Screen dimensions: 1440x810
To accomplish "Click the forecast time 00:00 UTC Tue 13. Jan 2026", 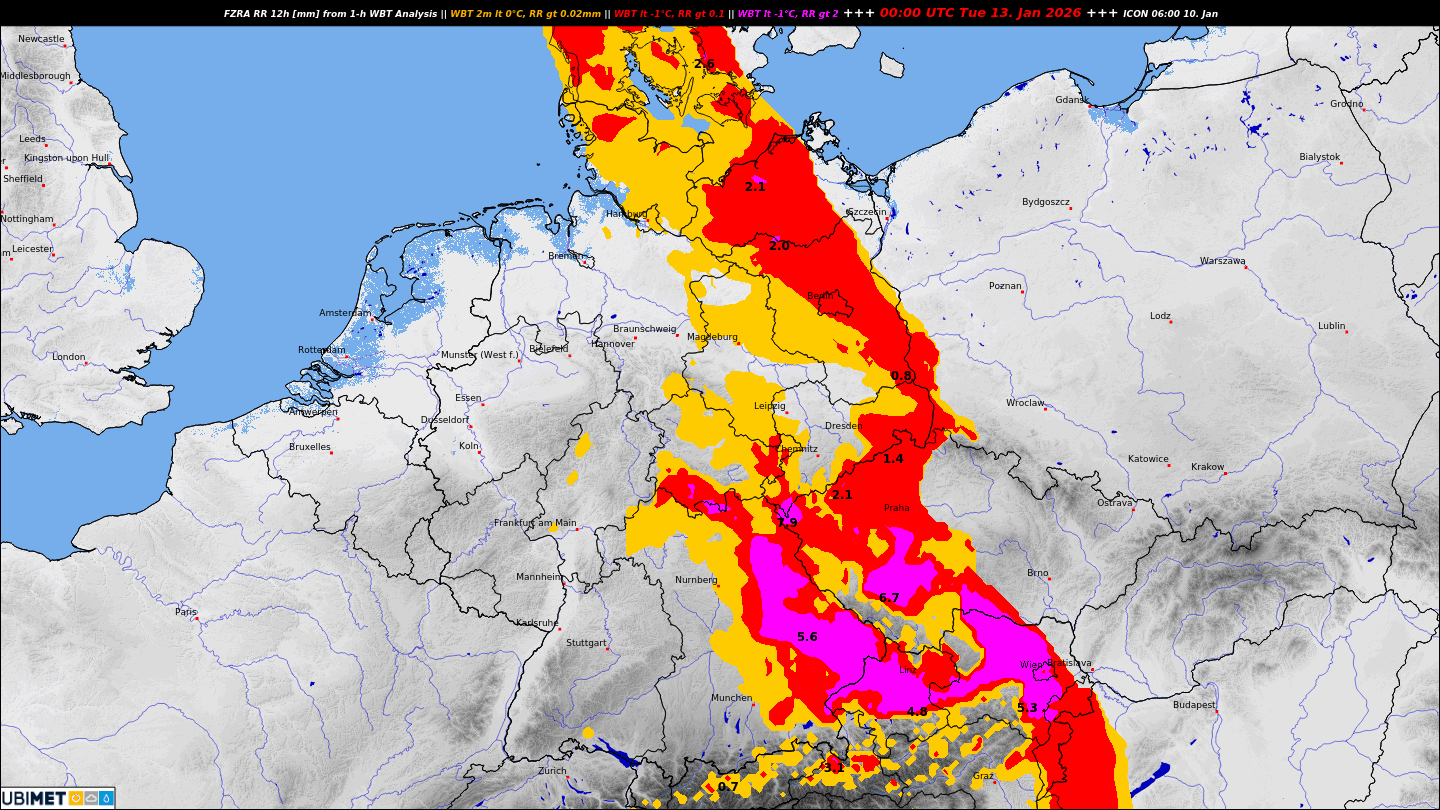I will [x=981, y=14].
